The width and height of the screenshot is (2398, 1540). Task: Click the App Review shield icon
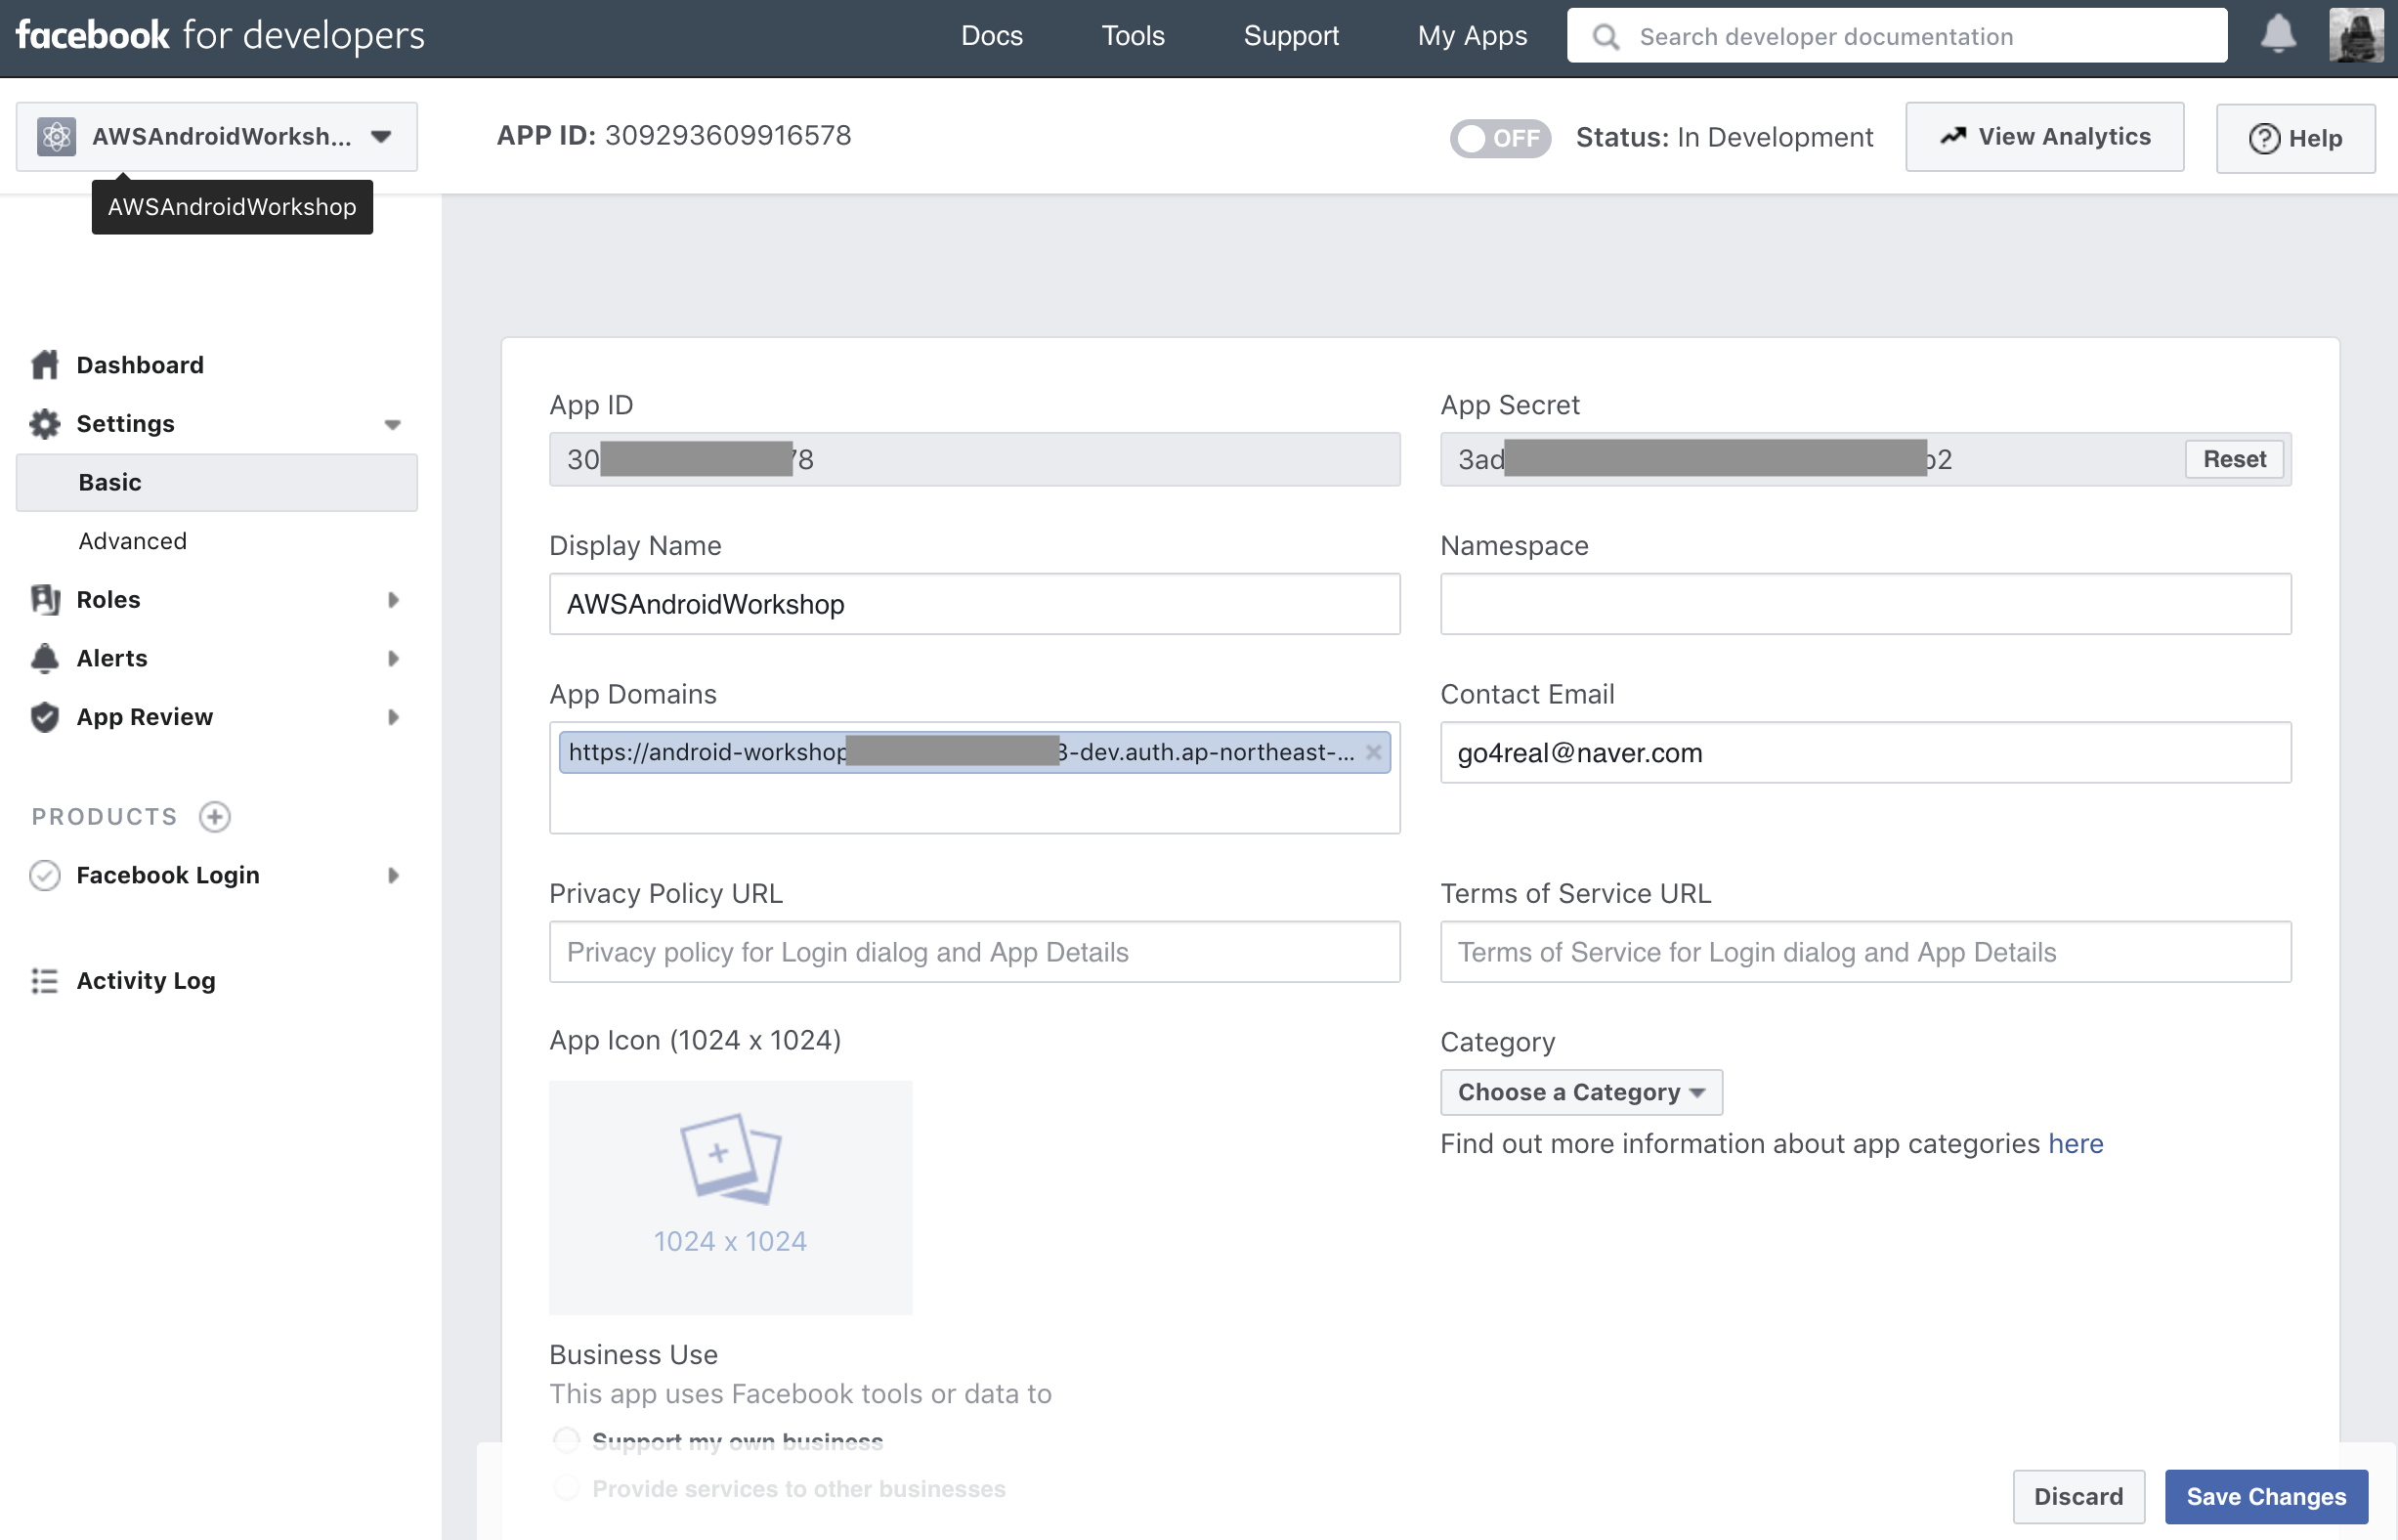[x=45, y=717]
